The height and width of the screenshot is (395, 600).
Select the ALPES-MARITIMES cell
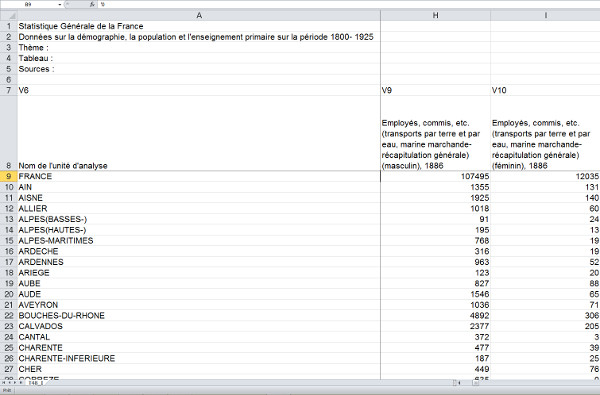tap(199, 241)
